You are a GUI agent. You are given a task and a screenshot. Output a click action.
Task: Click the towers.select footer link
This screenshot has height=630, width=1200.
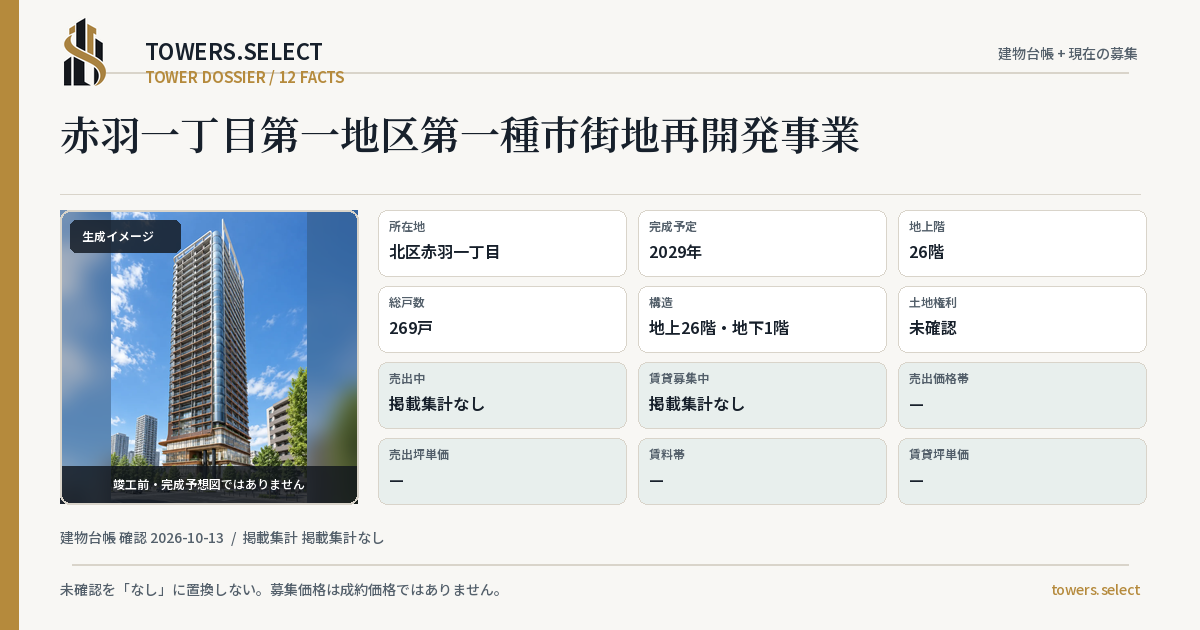pyautogui.click(x=1095, y=590)
